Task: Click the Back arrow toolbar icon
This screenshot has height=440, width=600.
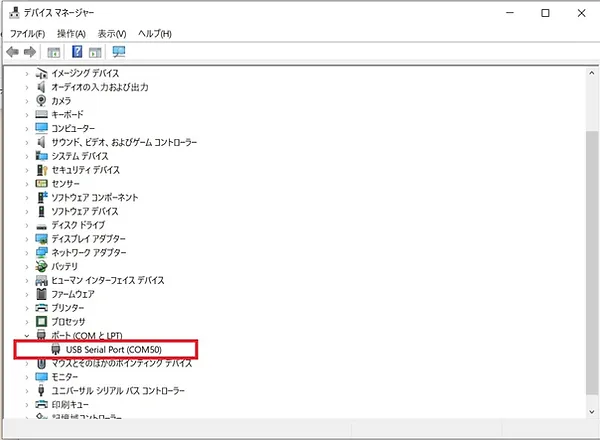Action: 13,52
